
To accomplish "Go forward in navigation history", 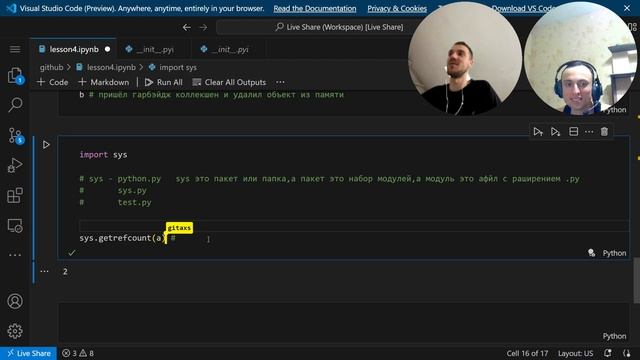I will pos(203,27).
